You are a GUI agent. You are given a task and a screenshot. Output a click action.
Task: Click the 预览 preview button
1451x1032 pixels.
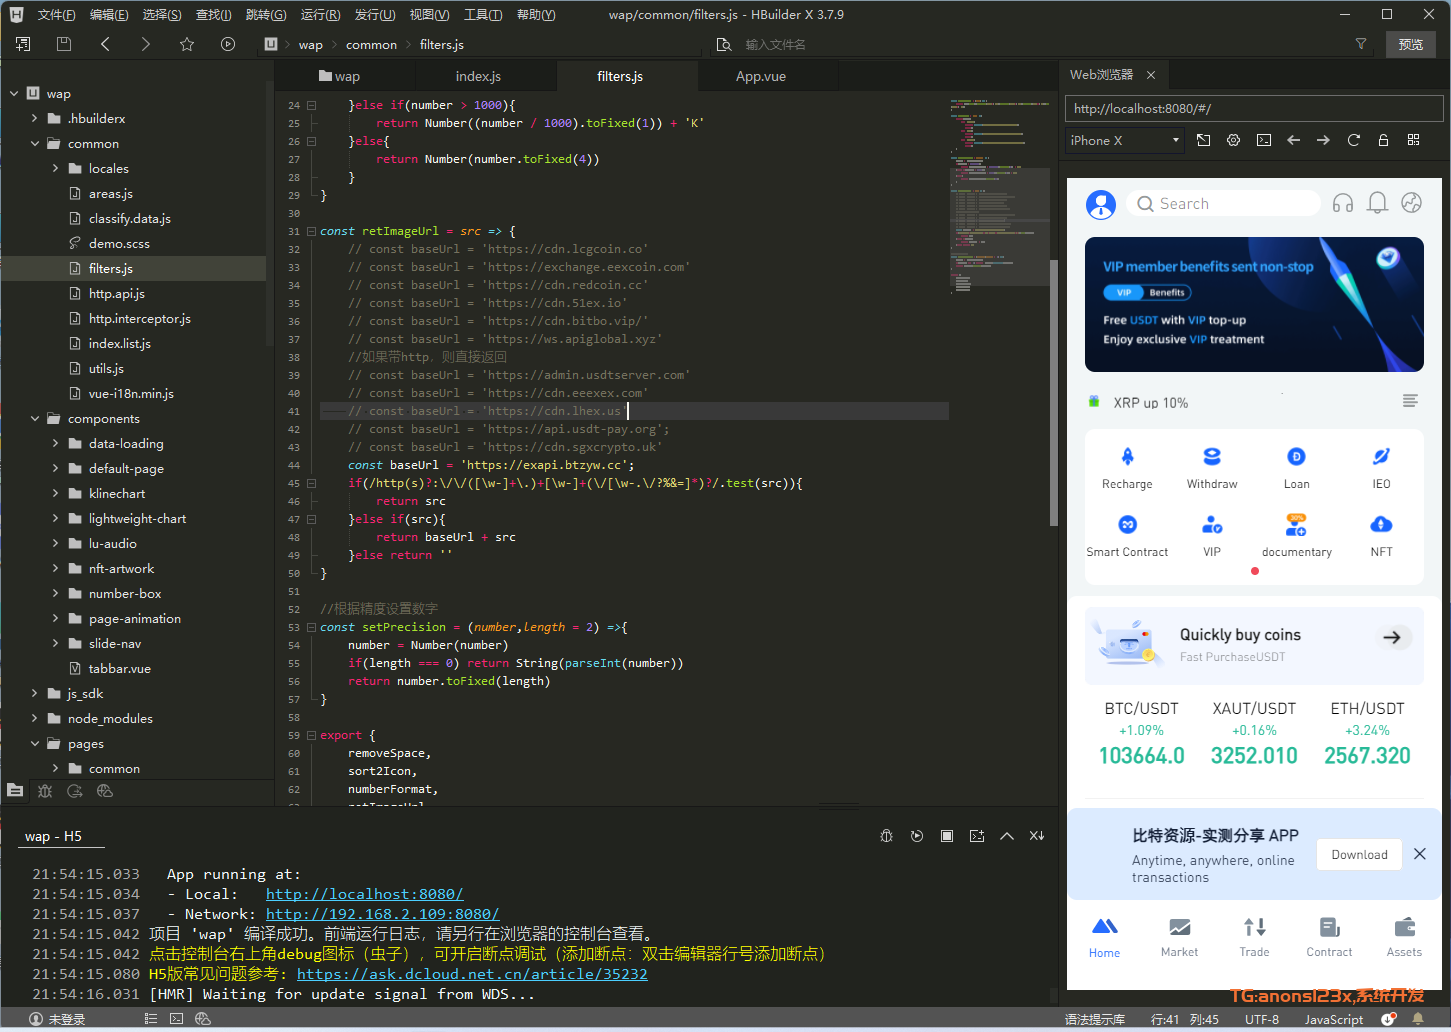coord(1410,44)
